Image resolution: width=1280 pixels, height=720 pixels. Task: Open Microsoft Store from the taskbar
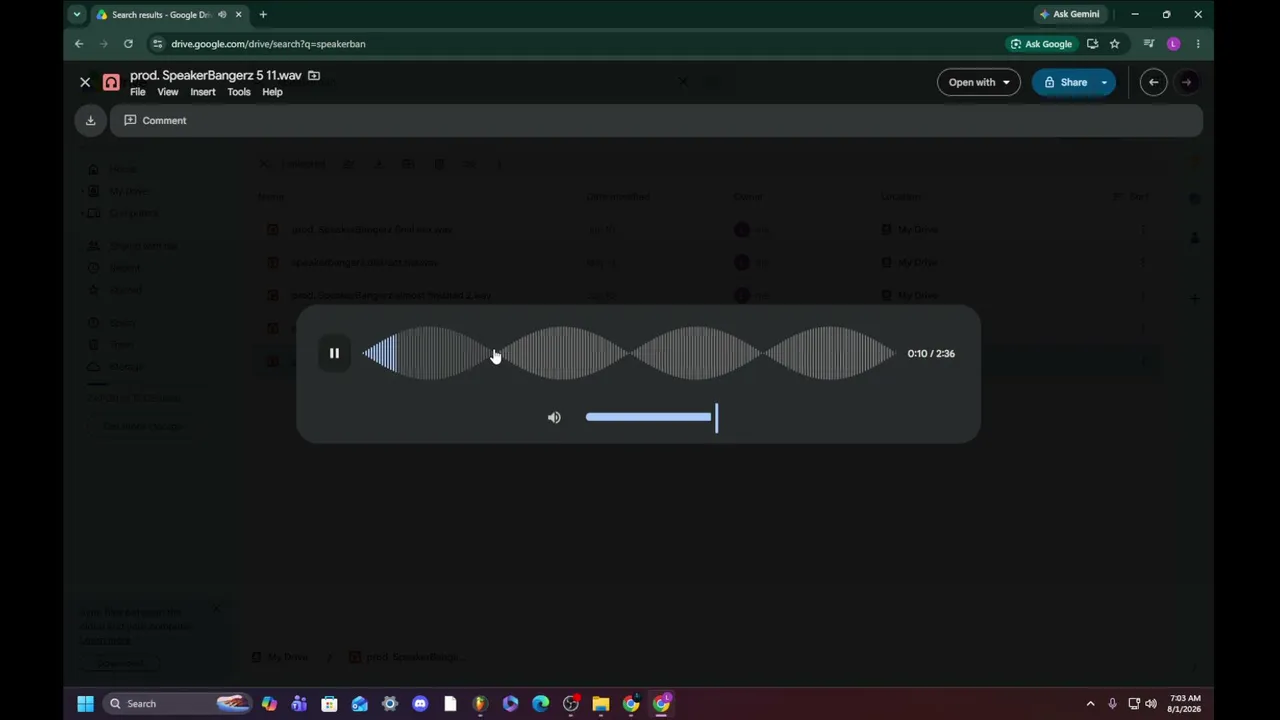329,704
